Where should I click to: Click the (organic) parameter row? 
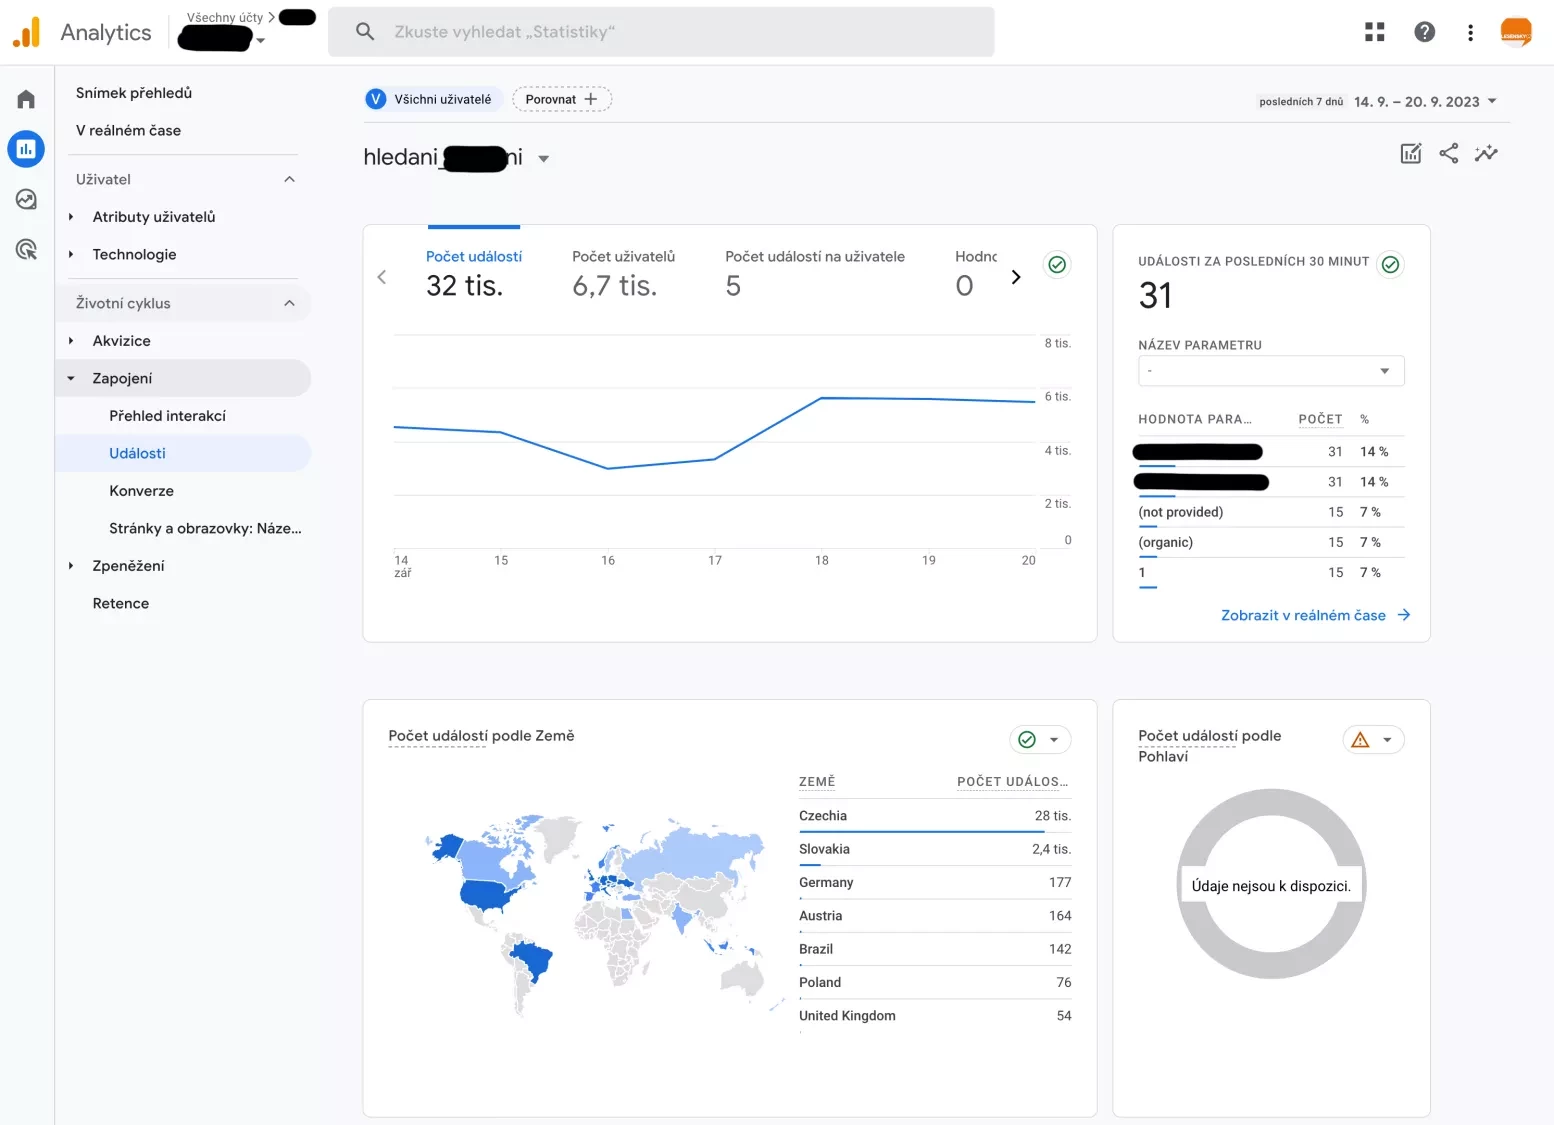tap(1271, 542)
